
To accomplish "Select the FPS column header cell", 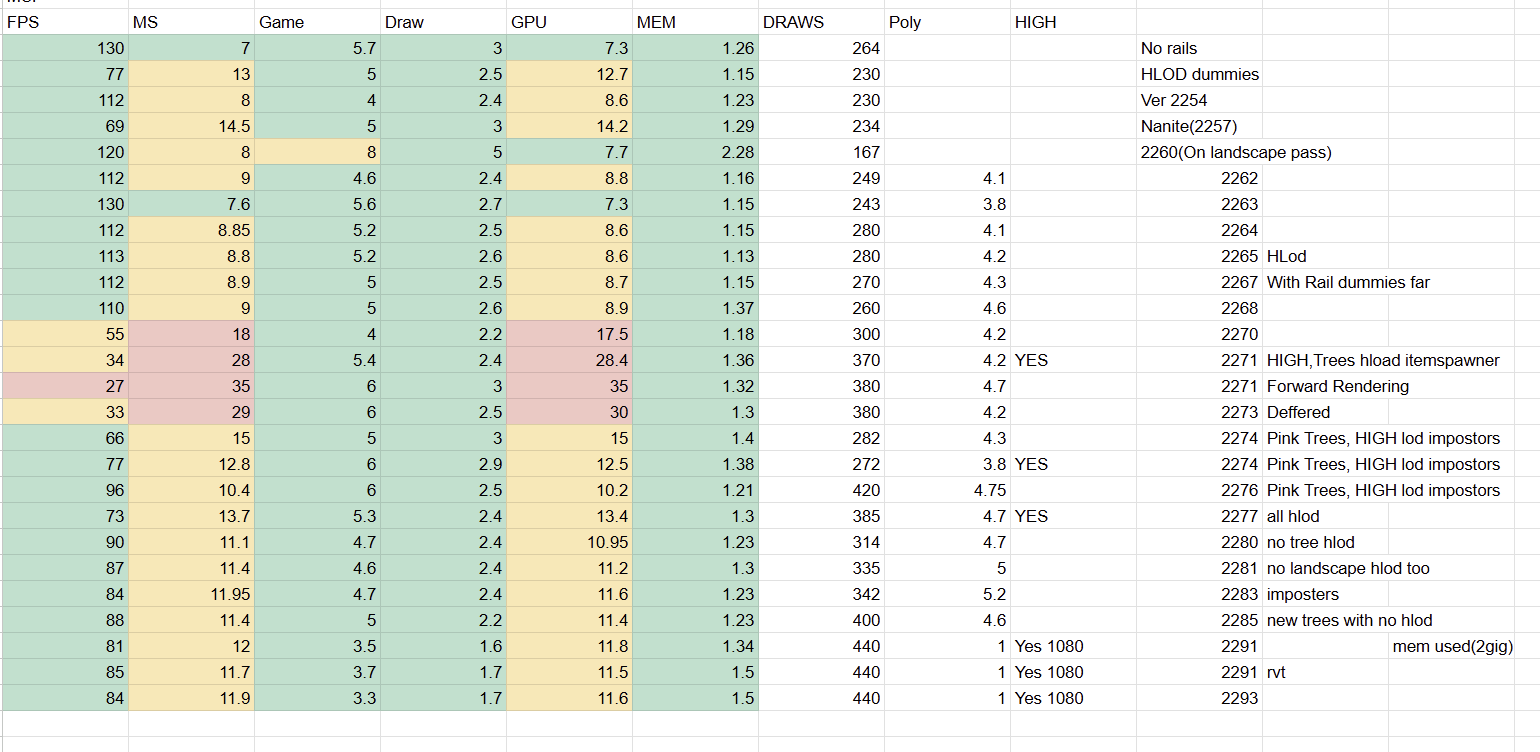I will 65,22.
